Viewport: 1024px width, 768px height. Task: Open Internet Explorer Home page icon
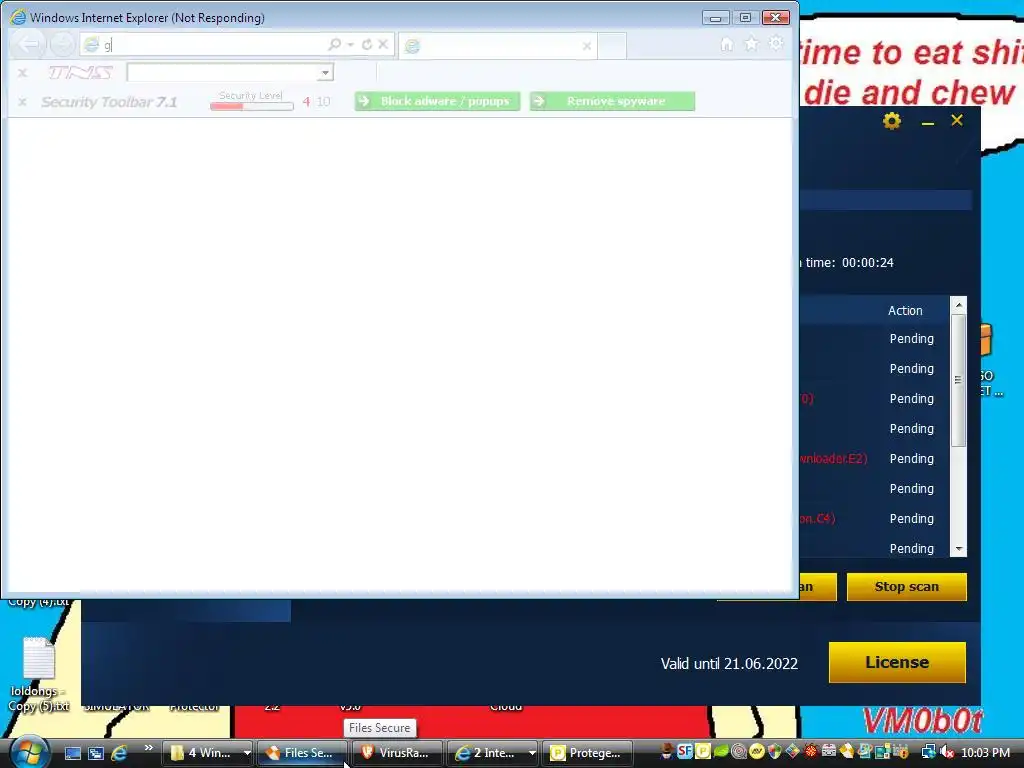click(x=726, y=44)
